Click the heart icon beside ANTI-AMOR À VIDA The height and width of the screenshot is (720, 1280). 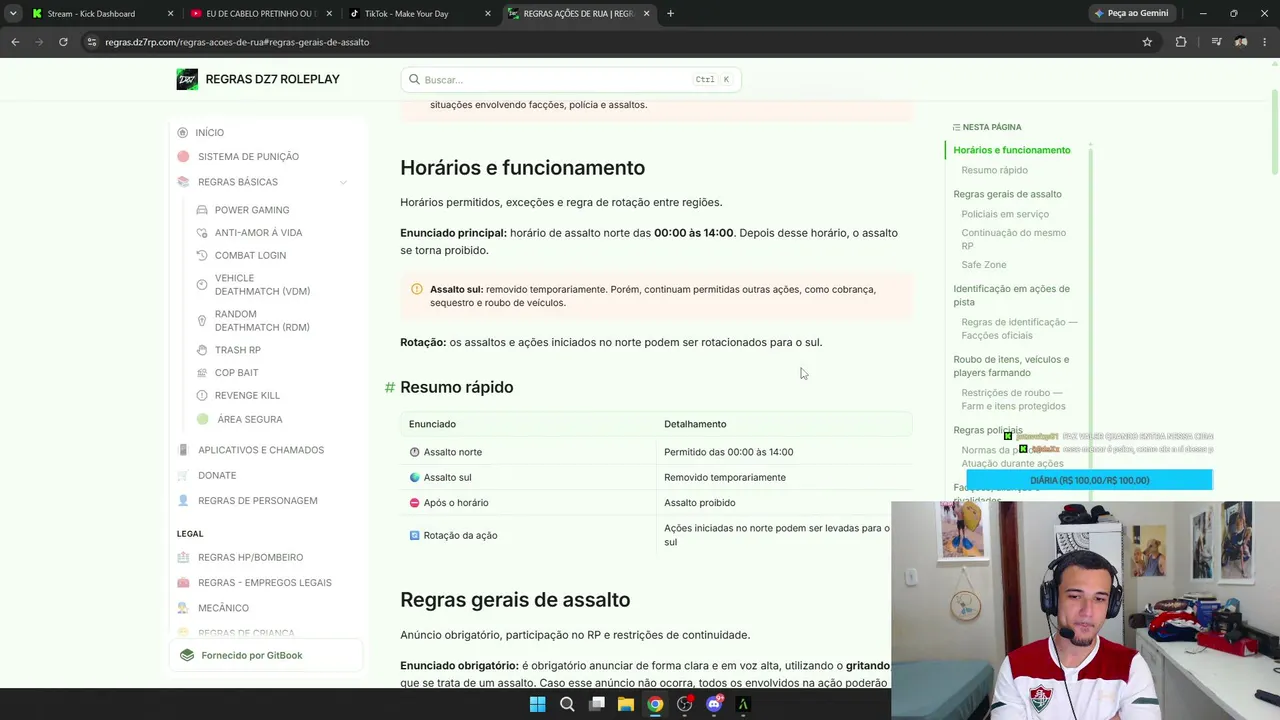(202, 233)
